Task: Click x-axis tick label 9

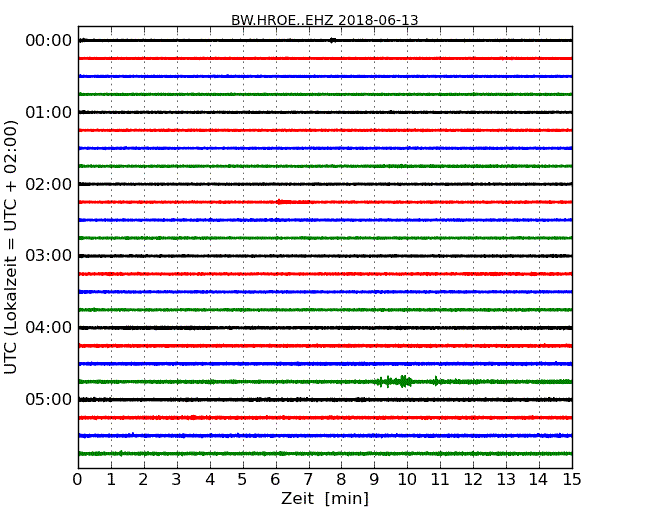Action: tap(374, 480)
